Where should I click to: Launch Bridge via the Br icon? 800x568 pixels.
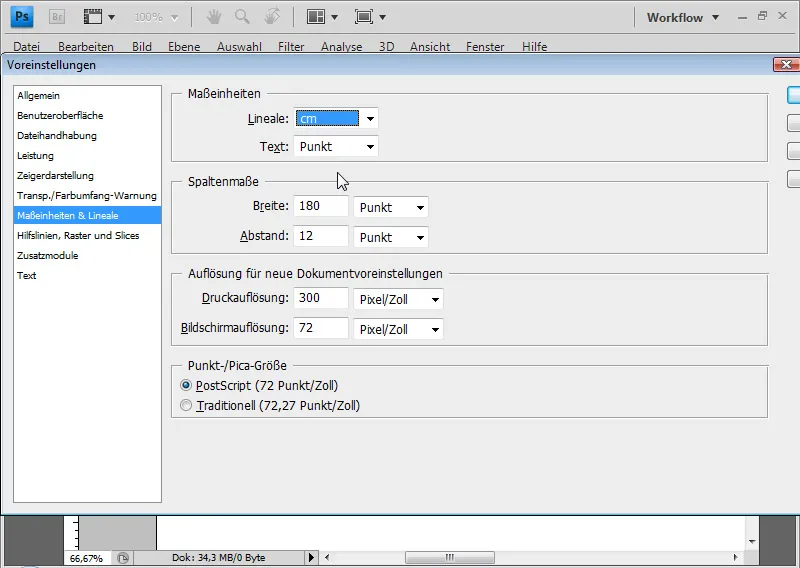[x=57, y=17]
